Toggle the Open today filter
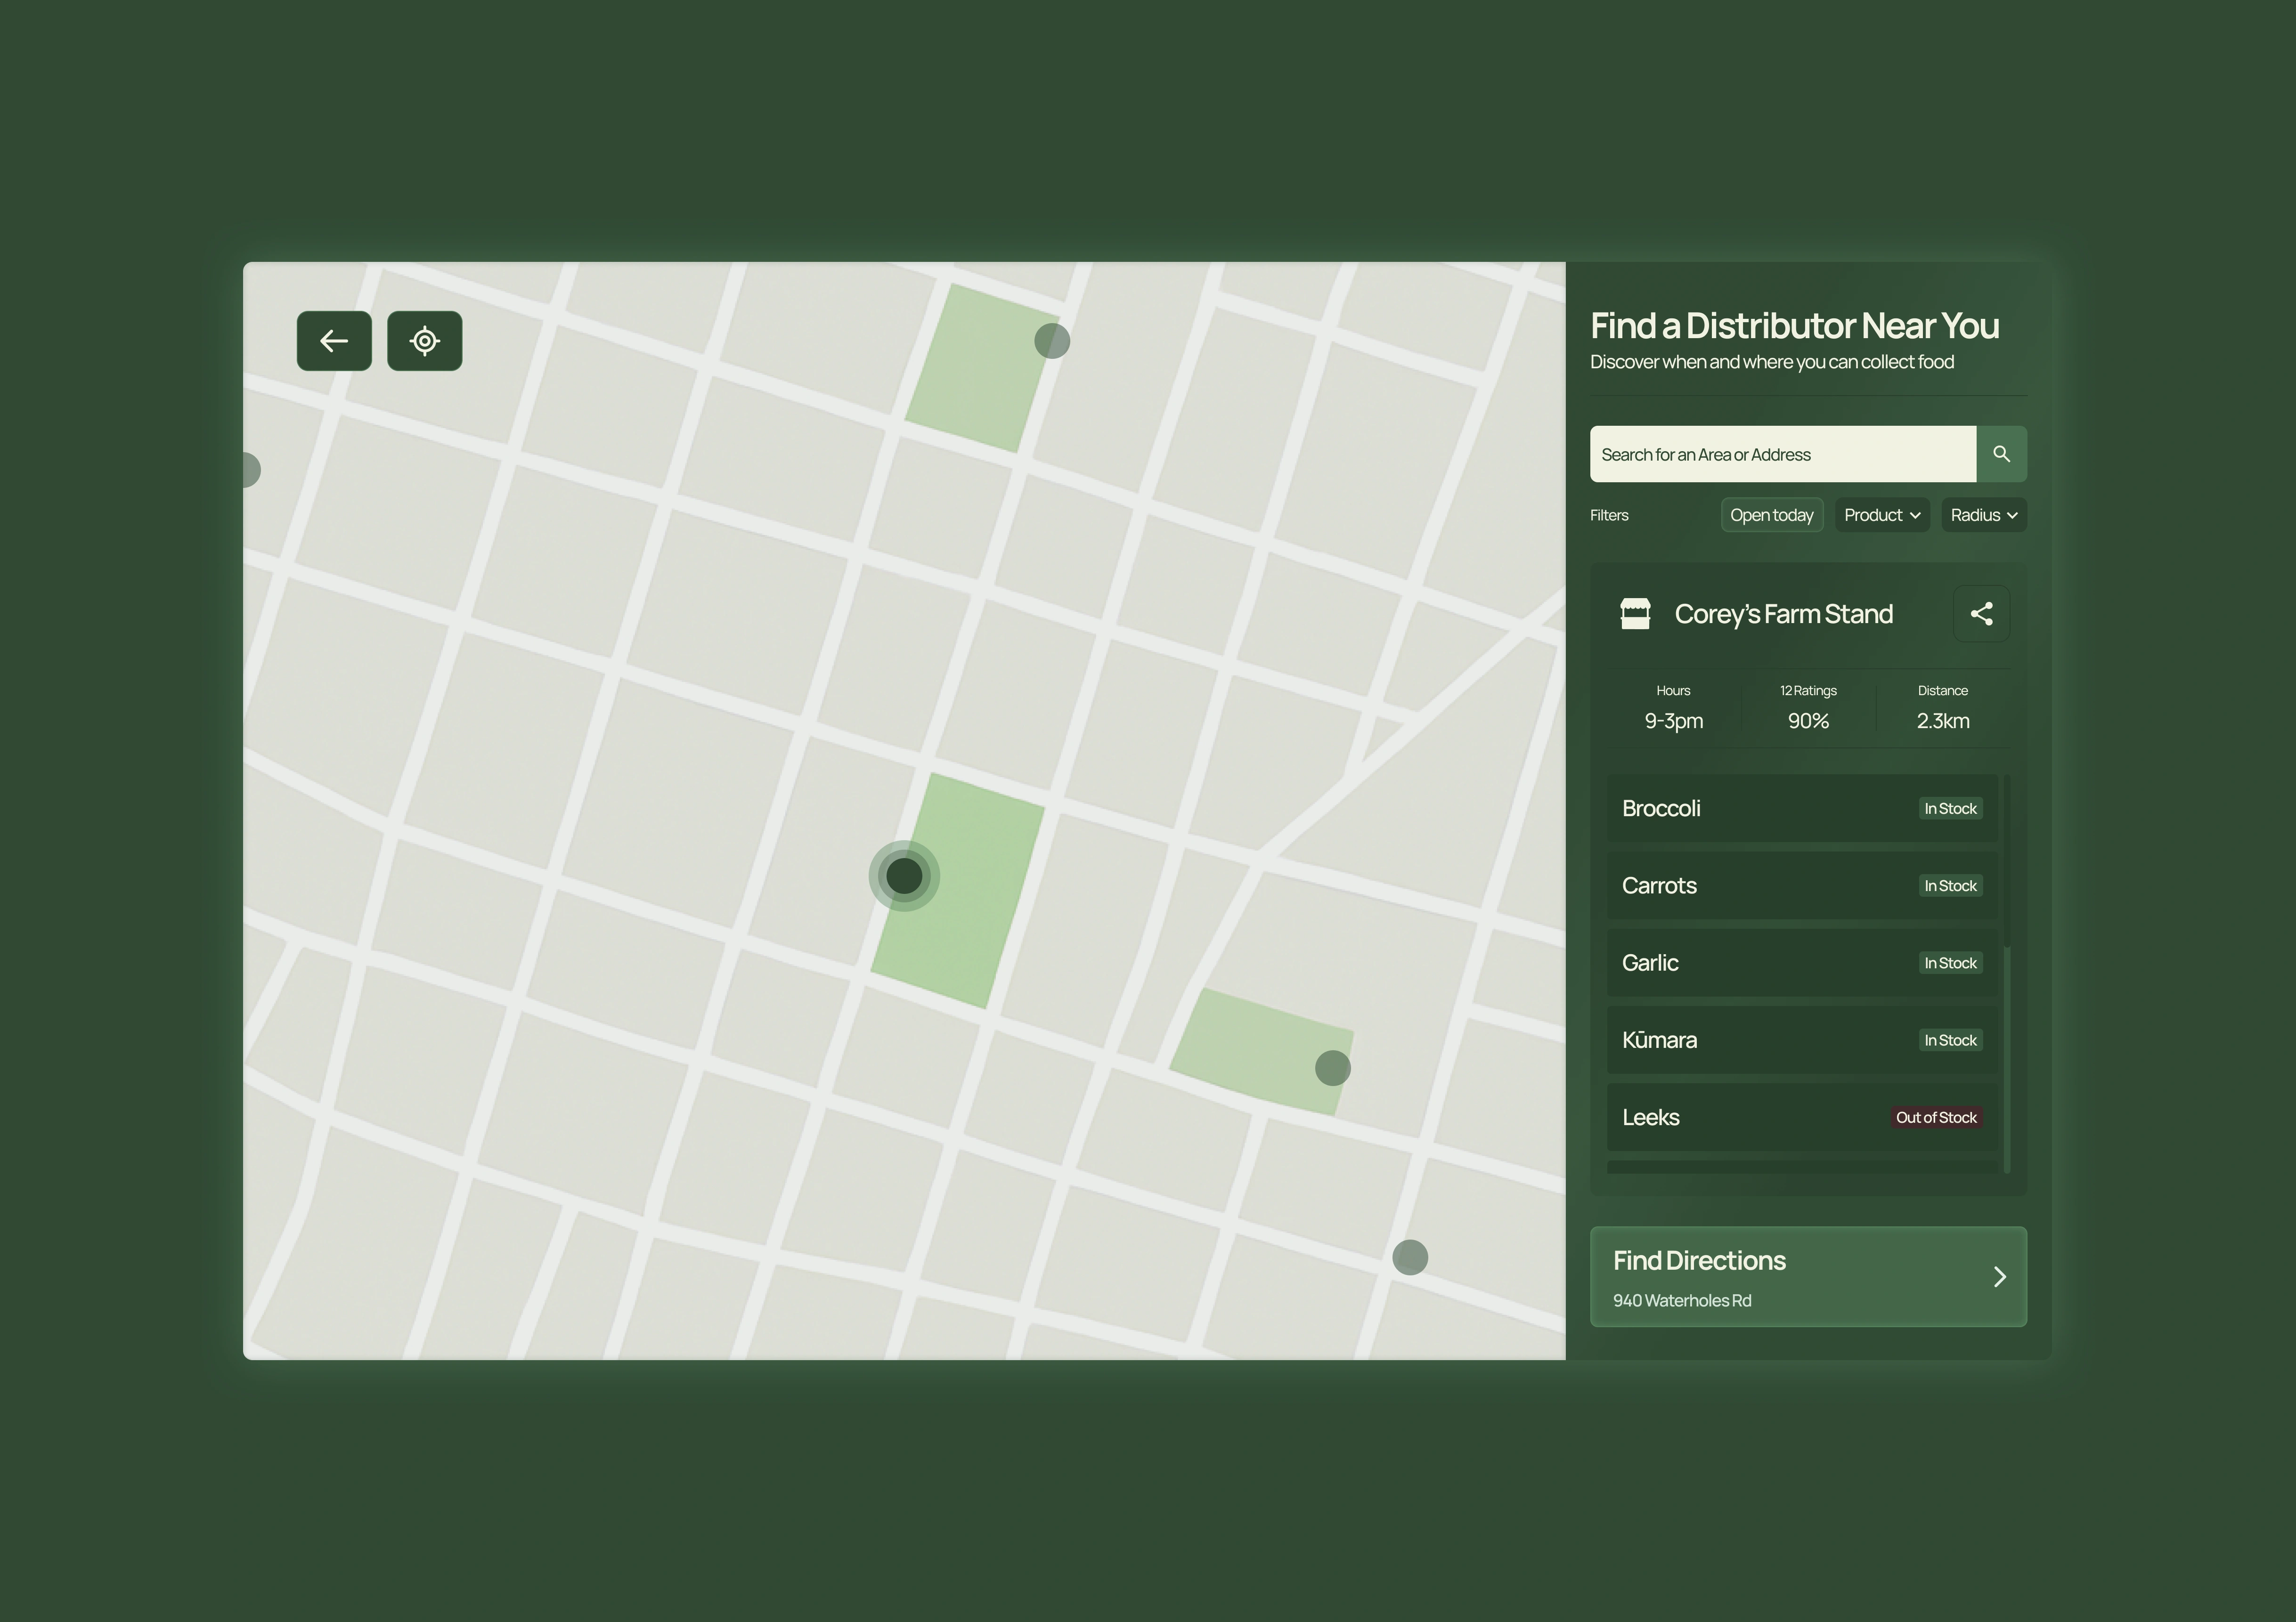 point(1771,515)
